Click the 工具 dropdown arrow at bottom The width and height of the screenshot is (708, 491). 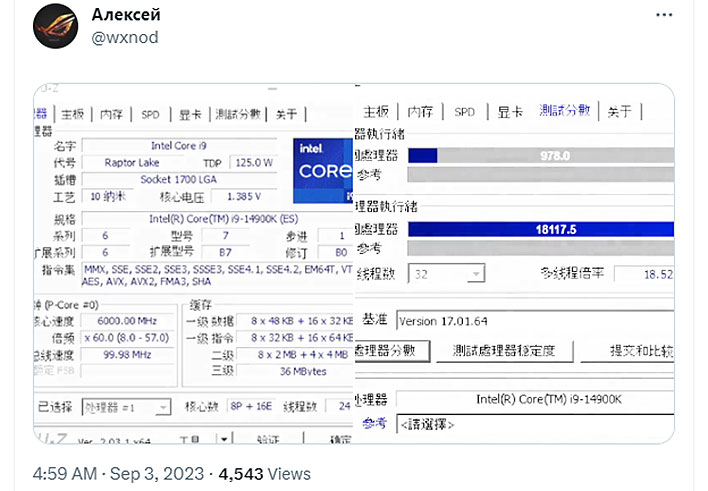224,439
